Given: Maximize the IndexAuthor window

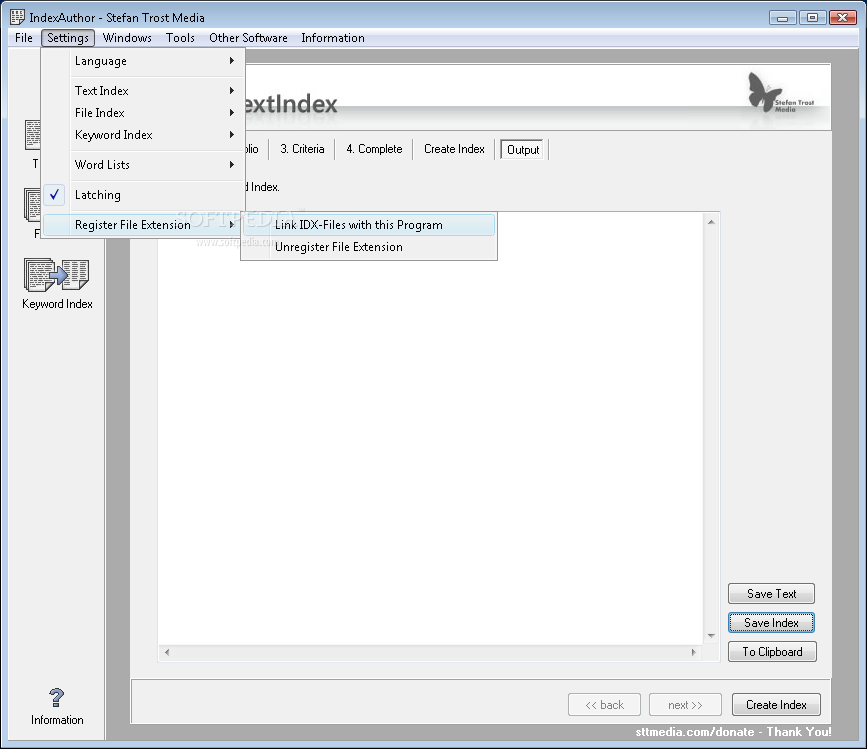Looking at the screenshot, I should click(812, 18).
